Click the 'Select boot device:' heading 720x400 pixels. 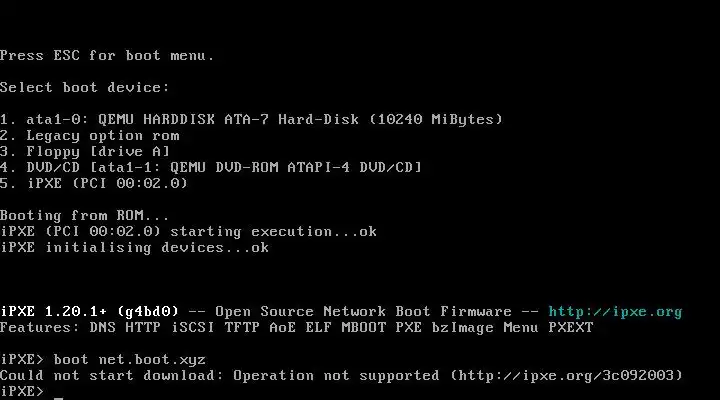point(84,87)
